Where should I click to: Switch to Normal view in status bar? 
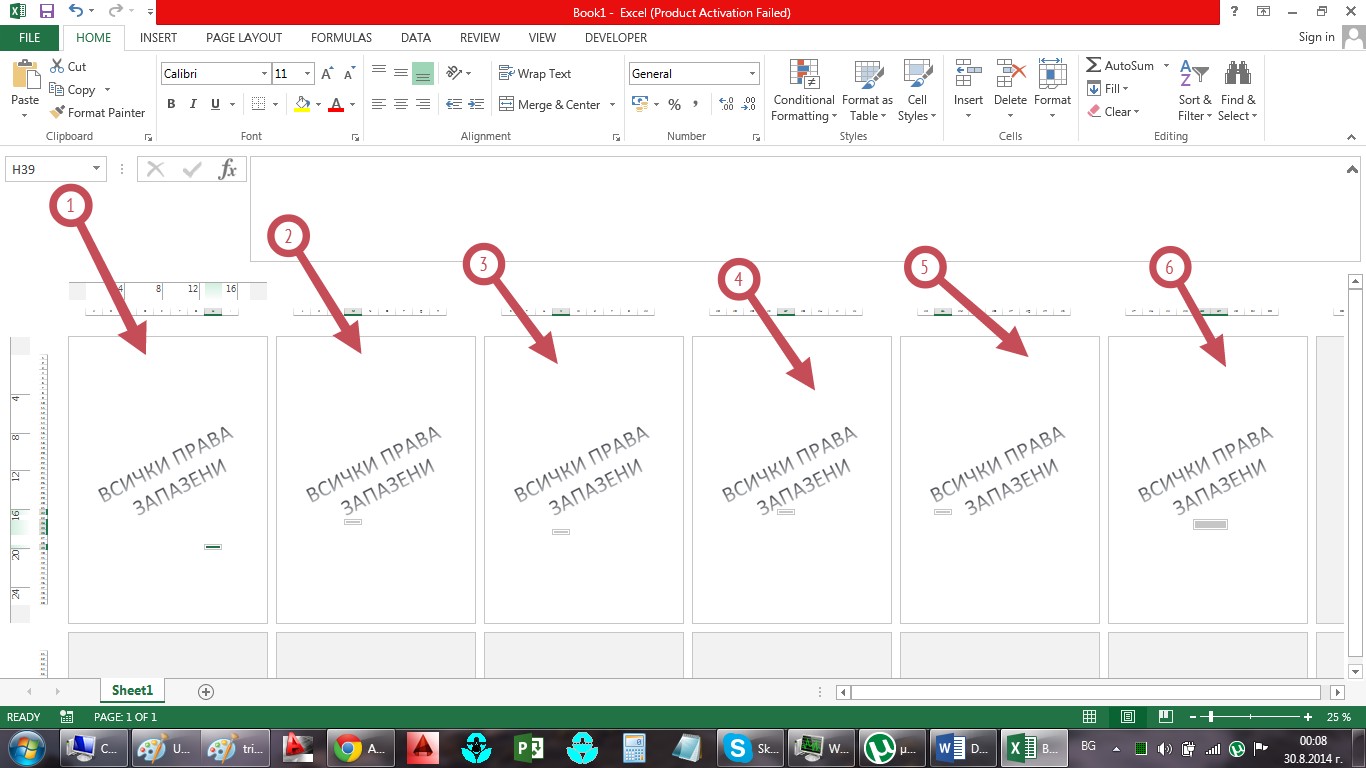coord(1089,717)
